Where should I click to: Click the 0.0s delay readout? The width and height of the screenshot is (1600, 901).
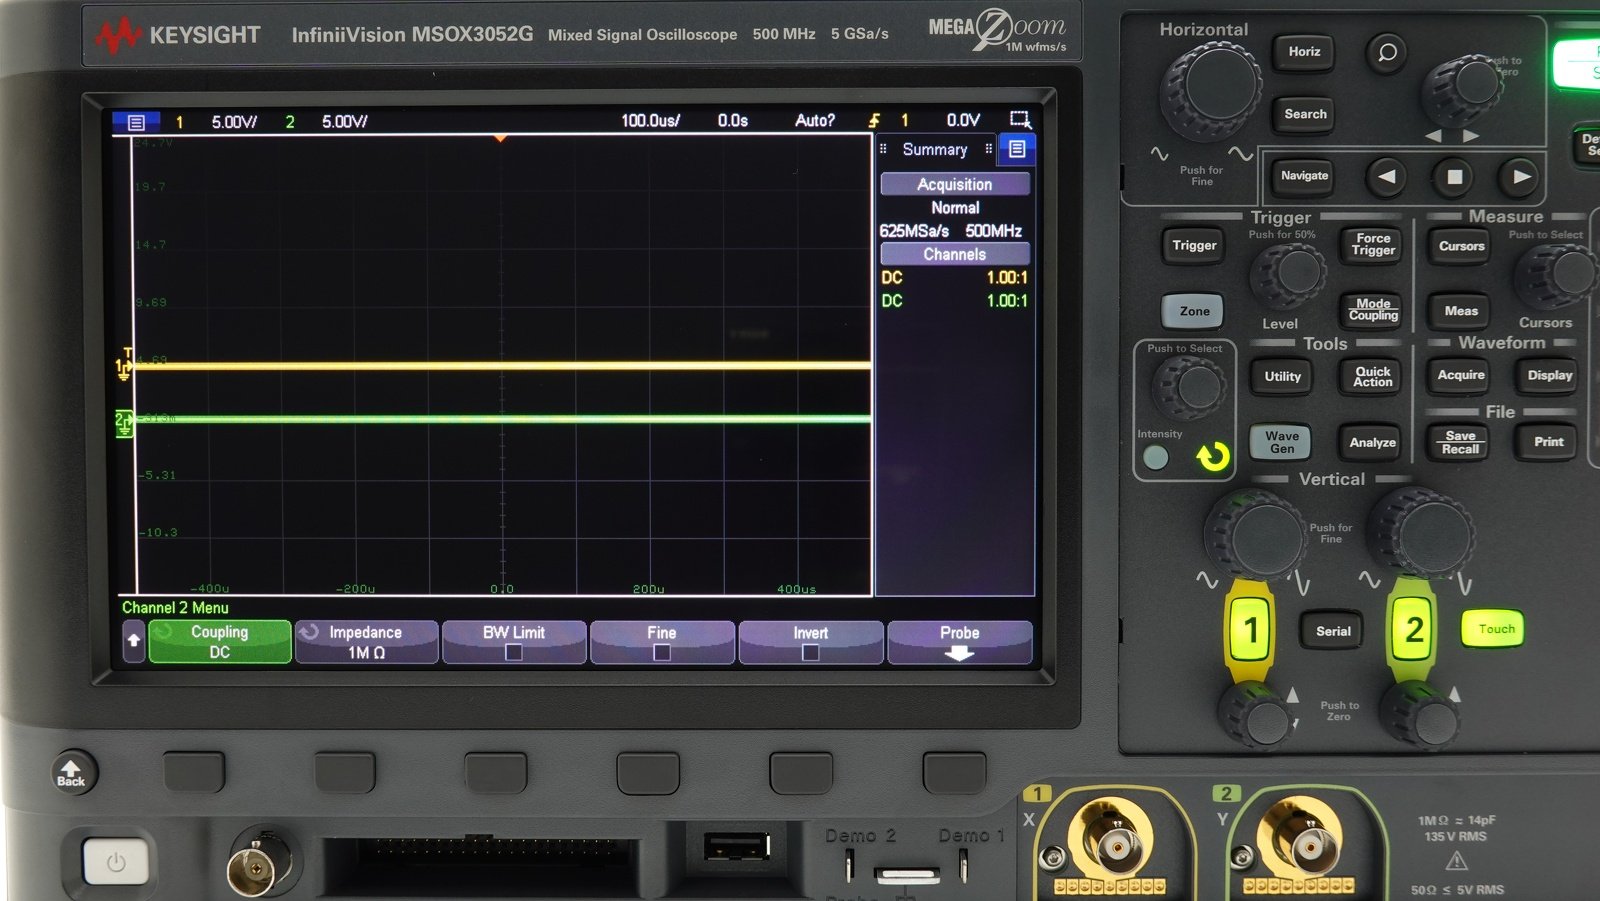click(x=733, y=121)
